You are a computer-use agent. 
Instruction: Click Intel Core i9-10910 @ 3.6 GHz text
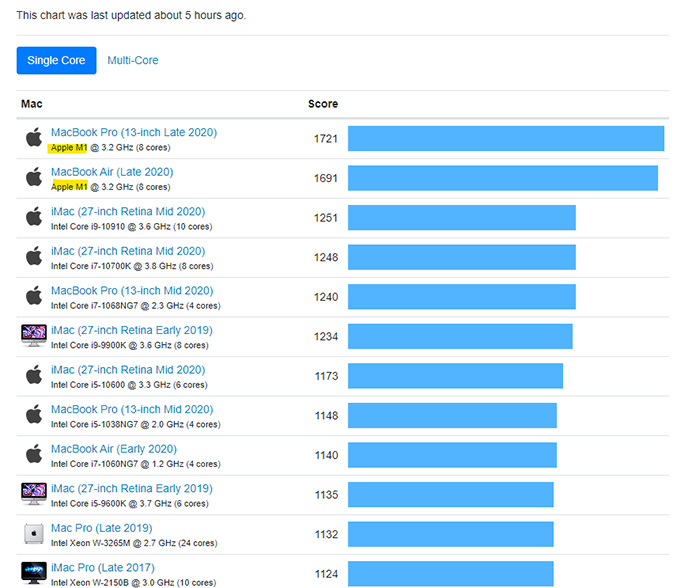pos(131,227)
